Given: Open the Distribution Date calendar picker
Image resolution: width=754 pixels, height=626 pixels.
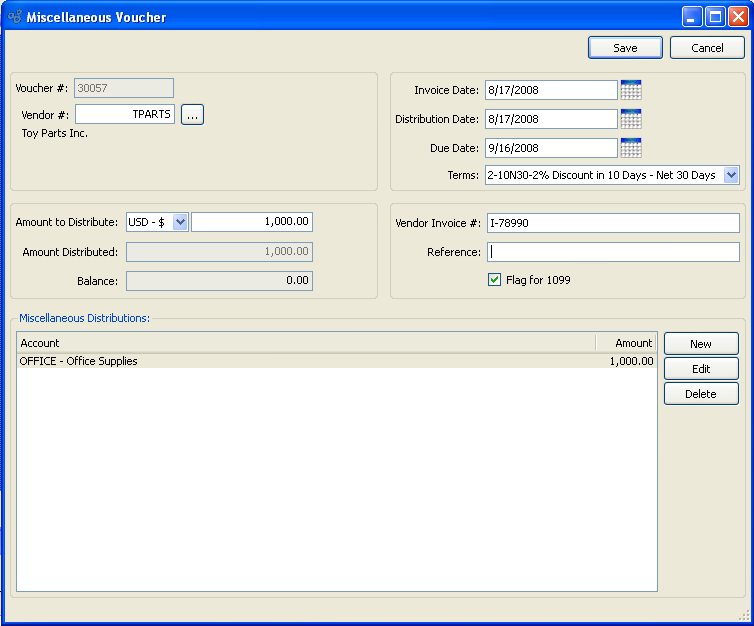Looking at the screenshot, I should coord(630,119).
